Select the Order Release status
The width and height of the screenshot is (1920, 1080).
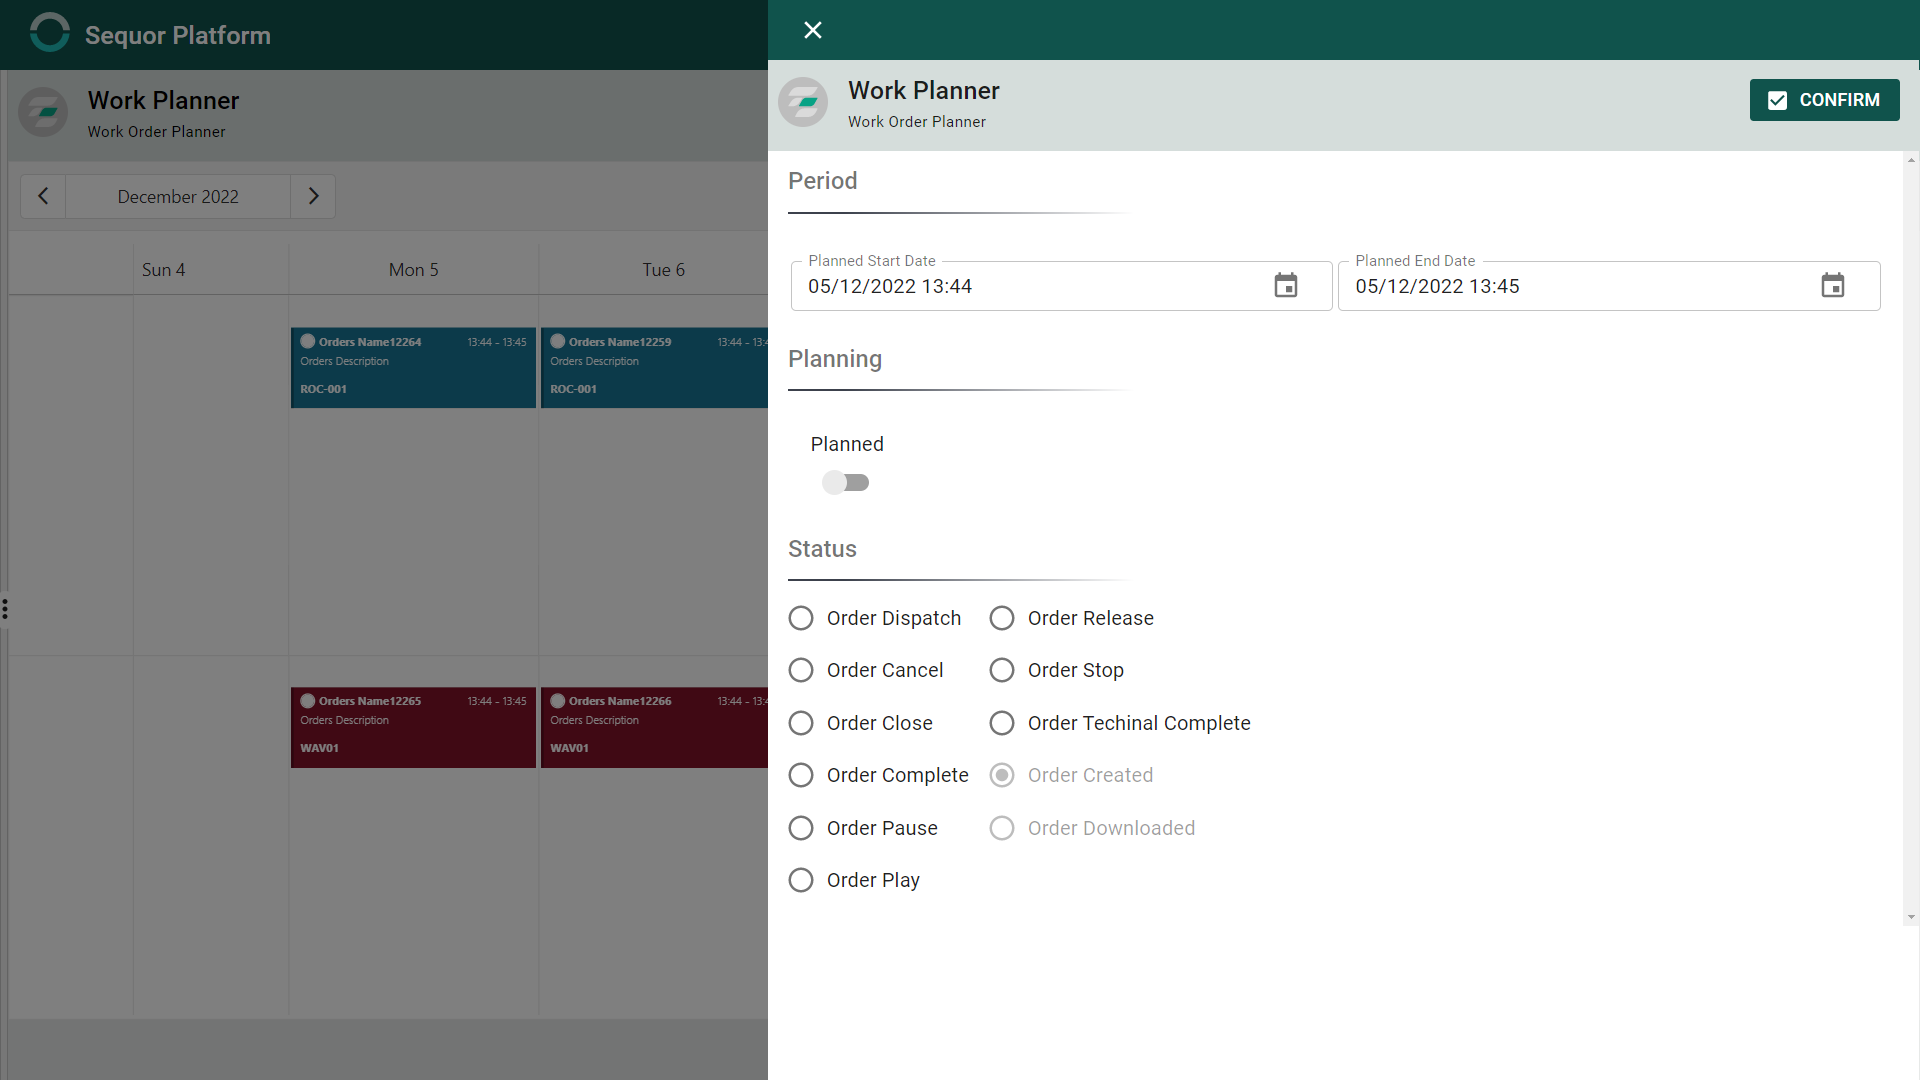click(1002, 618)
